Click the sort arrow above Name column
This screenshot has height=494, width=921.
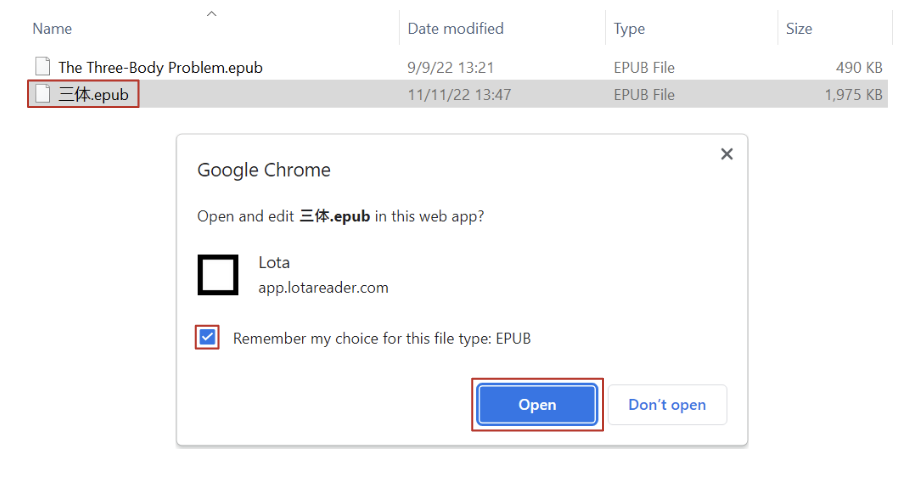(211, 14)
